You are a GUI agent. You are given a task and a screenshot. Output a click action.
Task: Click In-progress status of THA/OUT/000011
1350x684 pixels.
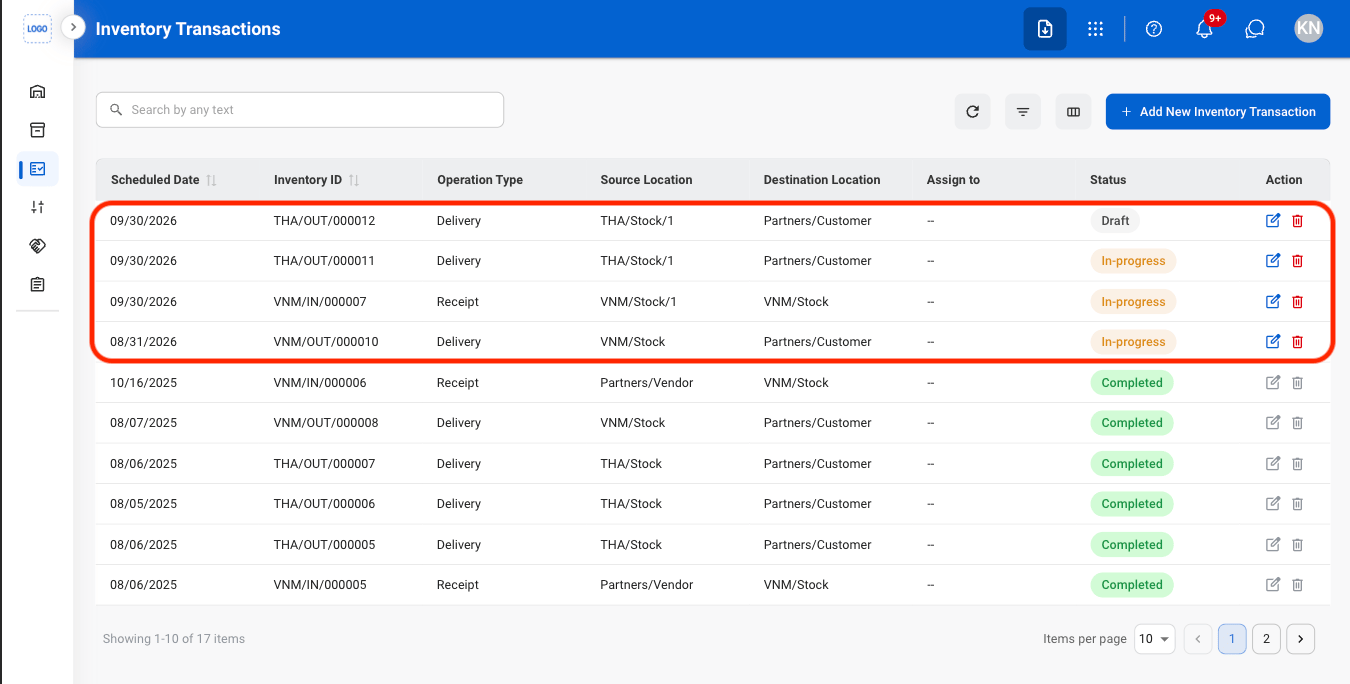1133,261
